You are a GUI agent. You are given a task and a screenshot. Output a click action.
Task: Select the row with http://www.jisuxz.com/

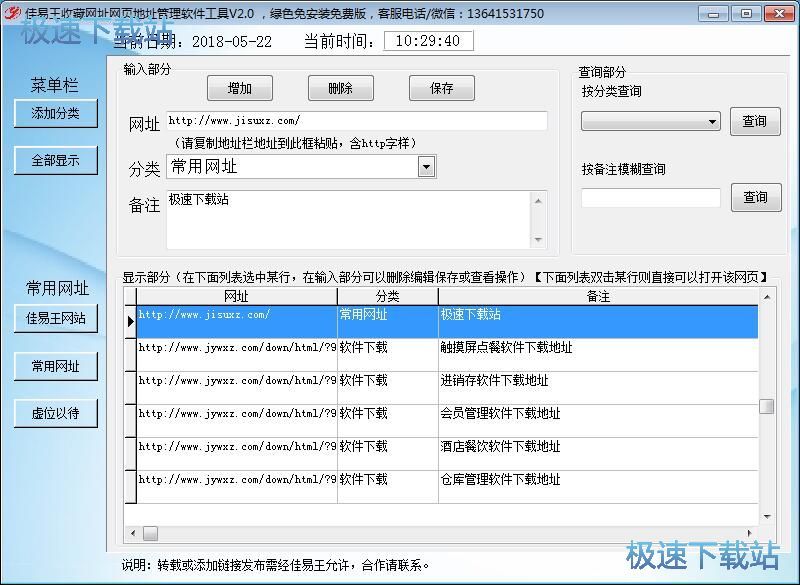click(447, 322)
